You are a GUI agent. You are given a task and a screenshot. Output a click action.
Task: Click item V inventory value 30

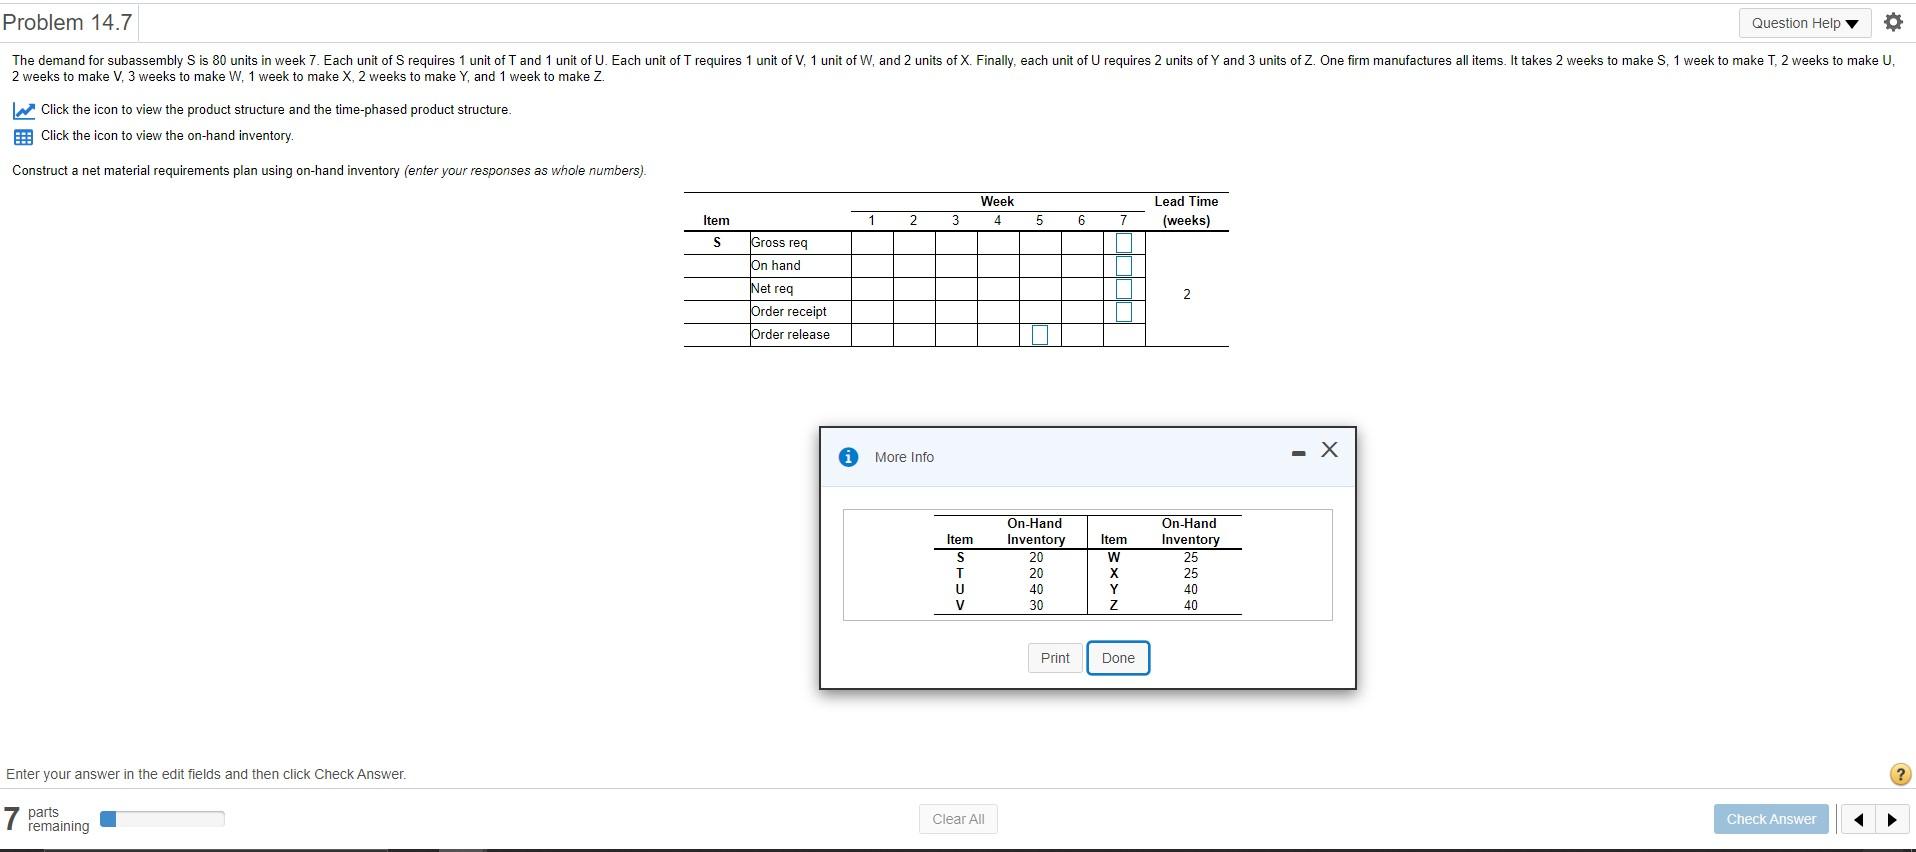pyautogui.click(x=1036, y=605)
